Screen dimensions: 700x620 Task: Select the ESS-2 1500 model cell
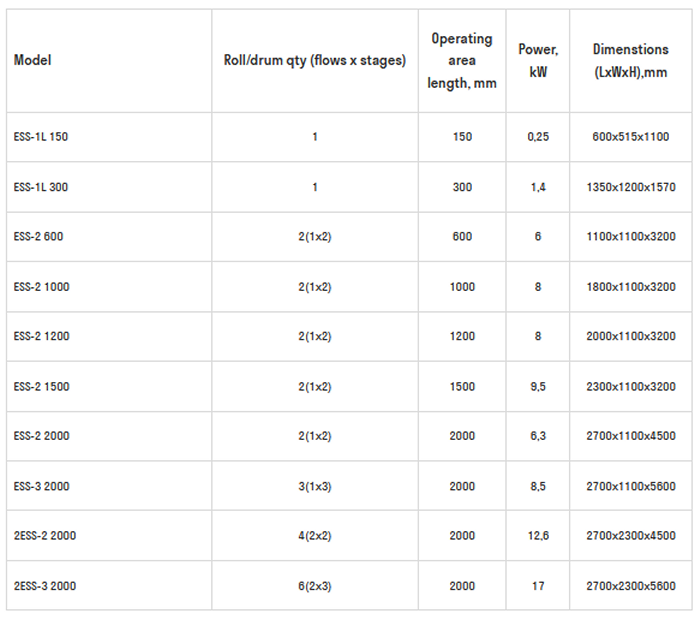(x=42, y=386)
